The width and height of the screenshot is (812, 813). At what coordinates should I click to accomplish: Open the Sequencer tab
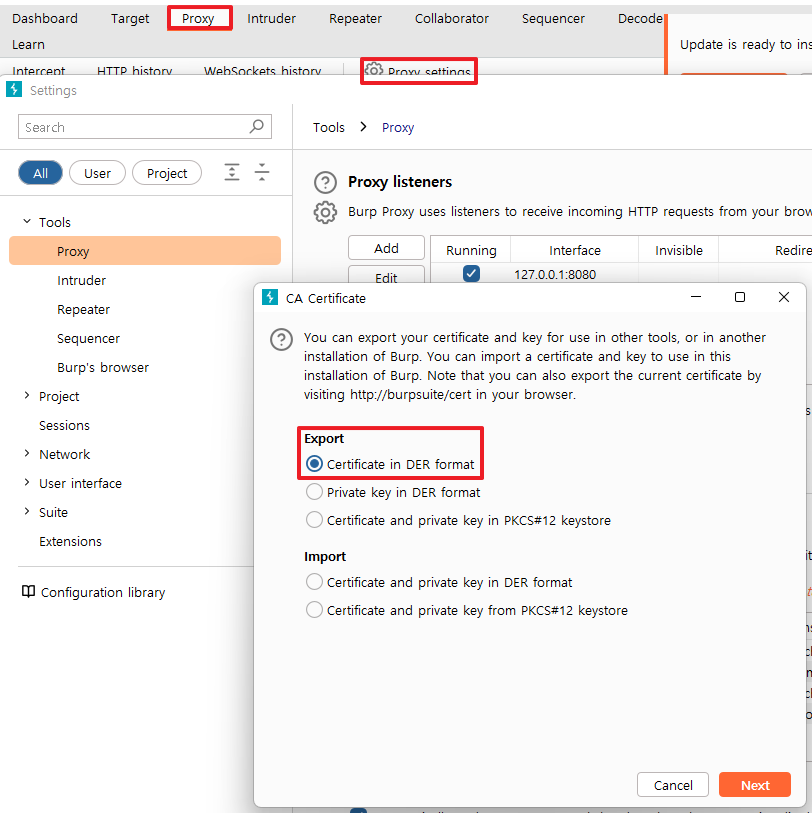[x=553, y=18]
